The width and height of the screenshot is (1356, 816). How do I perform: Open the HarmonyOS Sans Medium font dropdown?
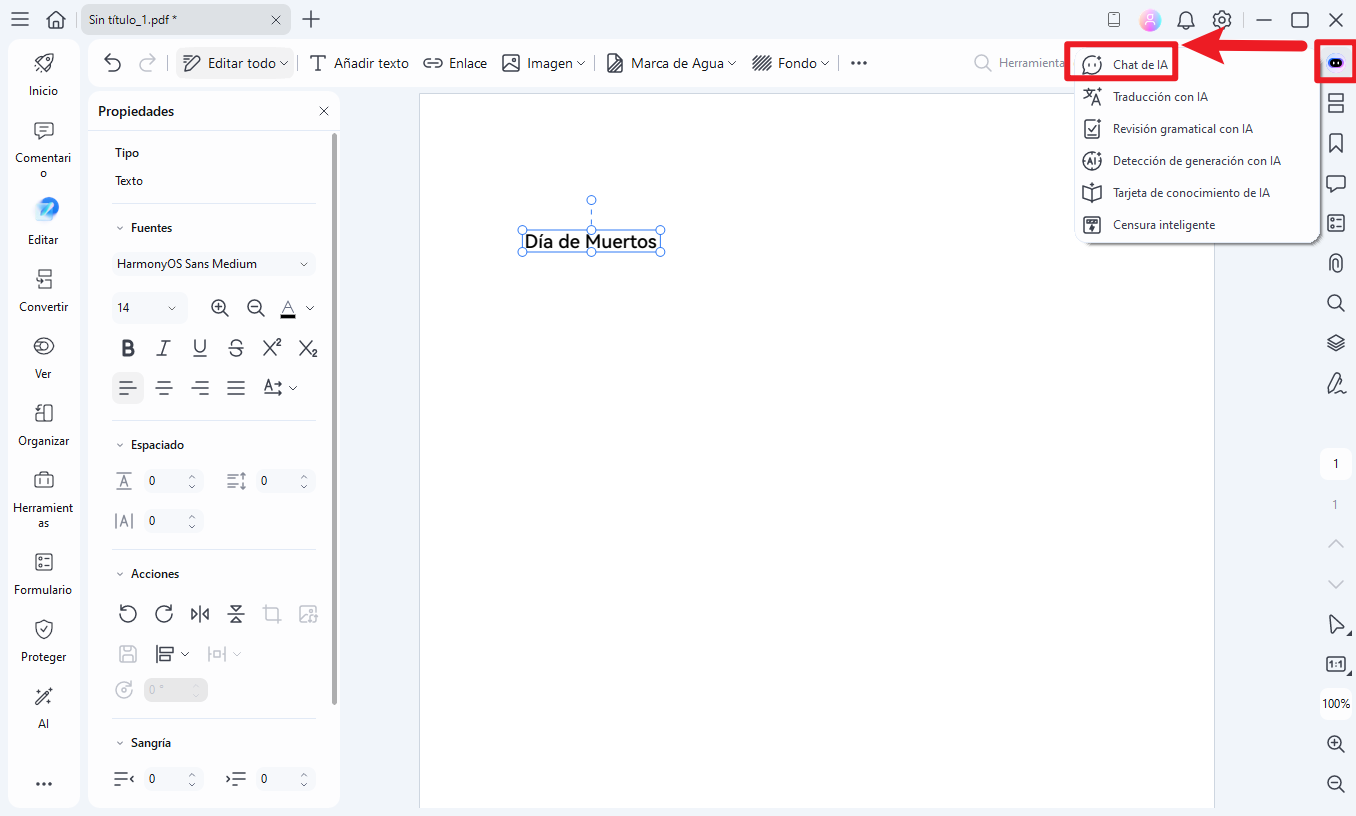point(213,264)
